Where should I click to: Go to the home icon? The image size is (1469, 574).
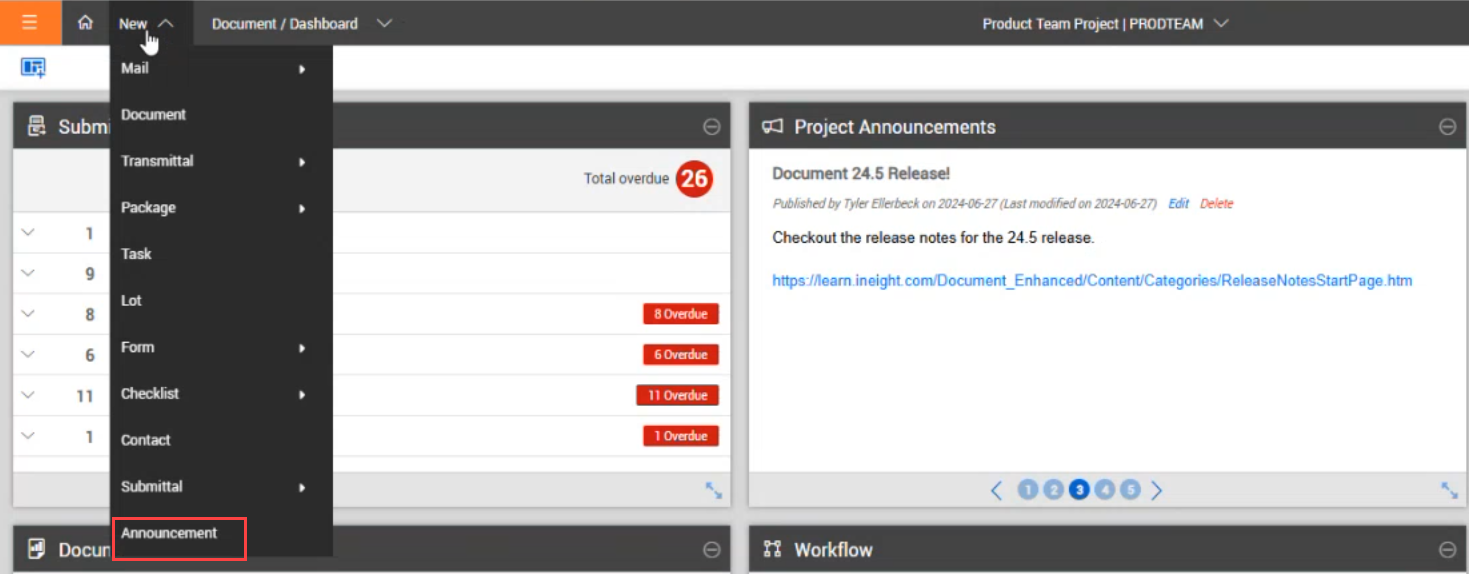[85, 23]
